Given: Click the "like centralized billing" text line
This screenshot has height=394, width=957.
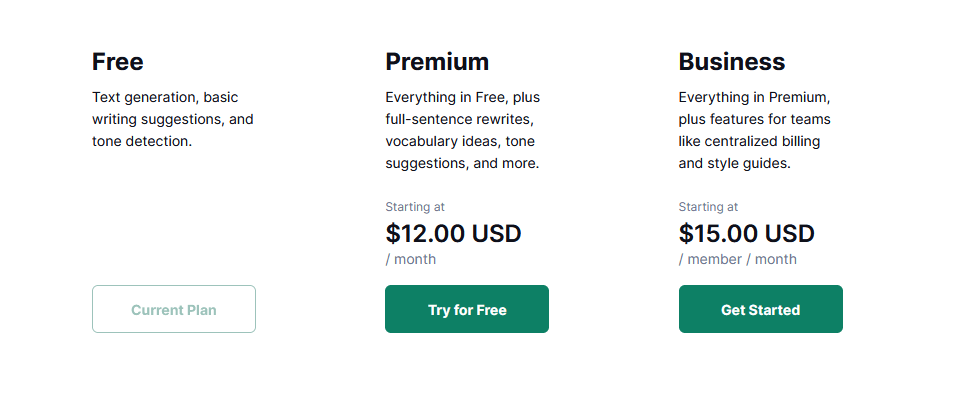Looking at the screenshot, I should click(749, 141).
